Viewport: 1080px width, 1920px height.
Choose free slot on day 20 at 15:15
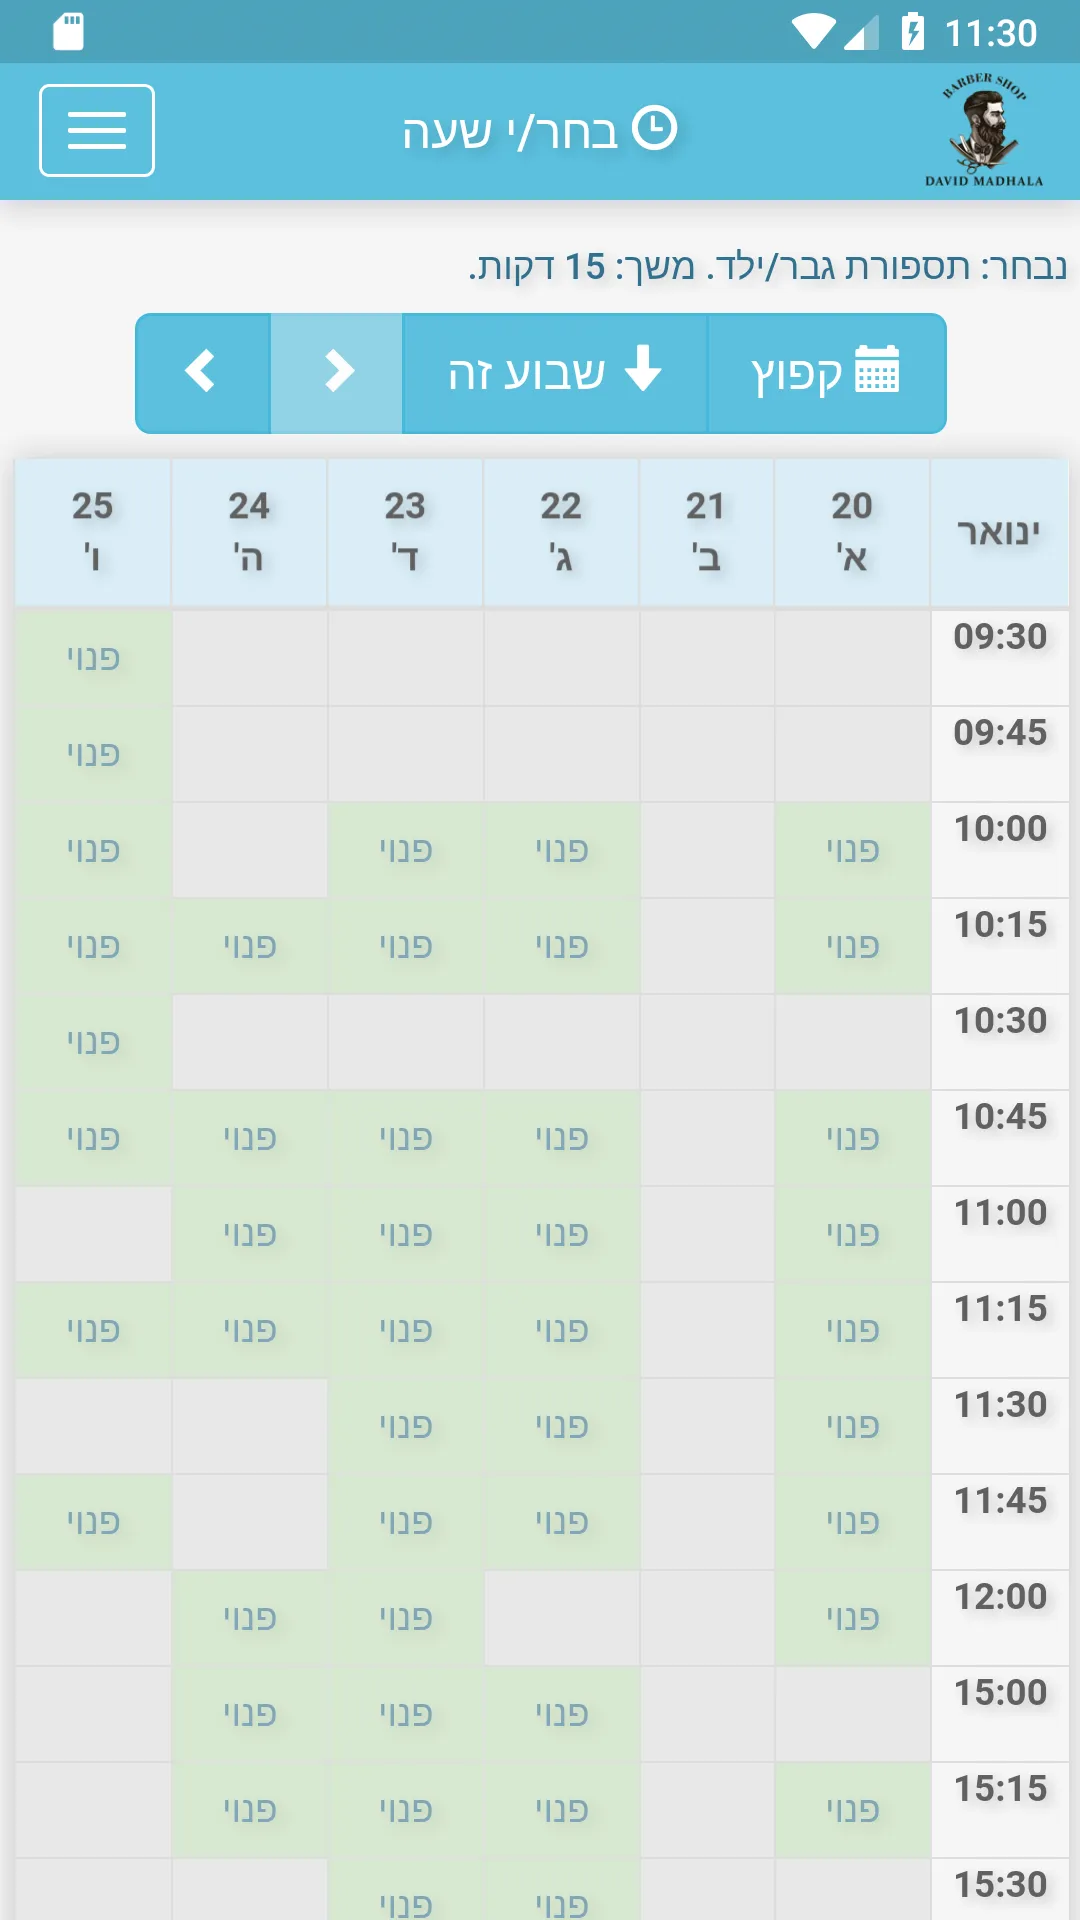(x=852, y=1810)
